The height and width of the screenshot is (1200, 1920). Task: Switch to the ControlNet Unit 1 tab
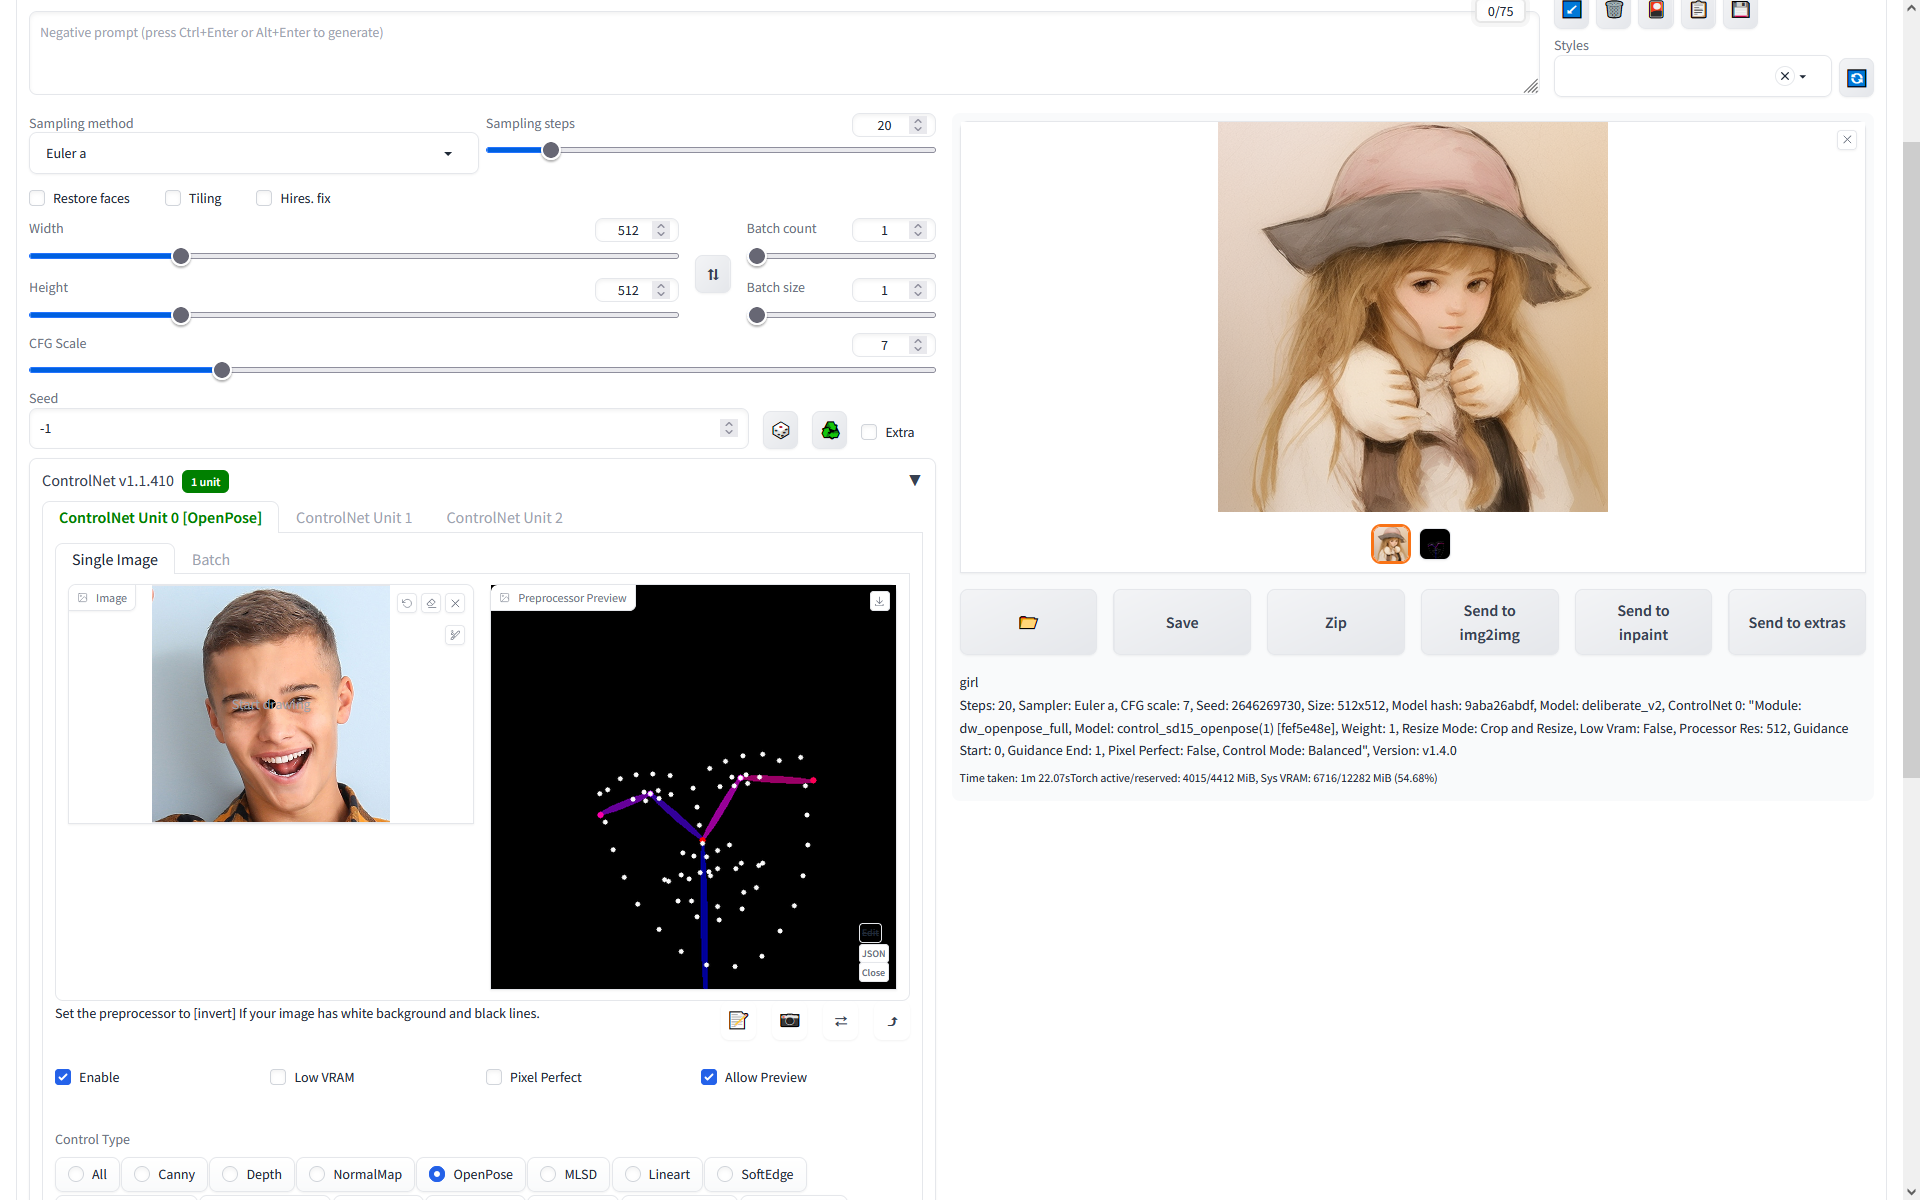pos(353,518)
